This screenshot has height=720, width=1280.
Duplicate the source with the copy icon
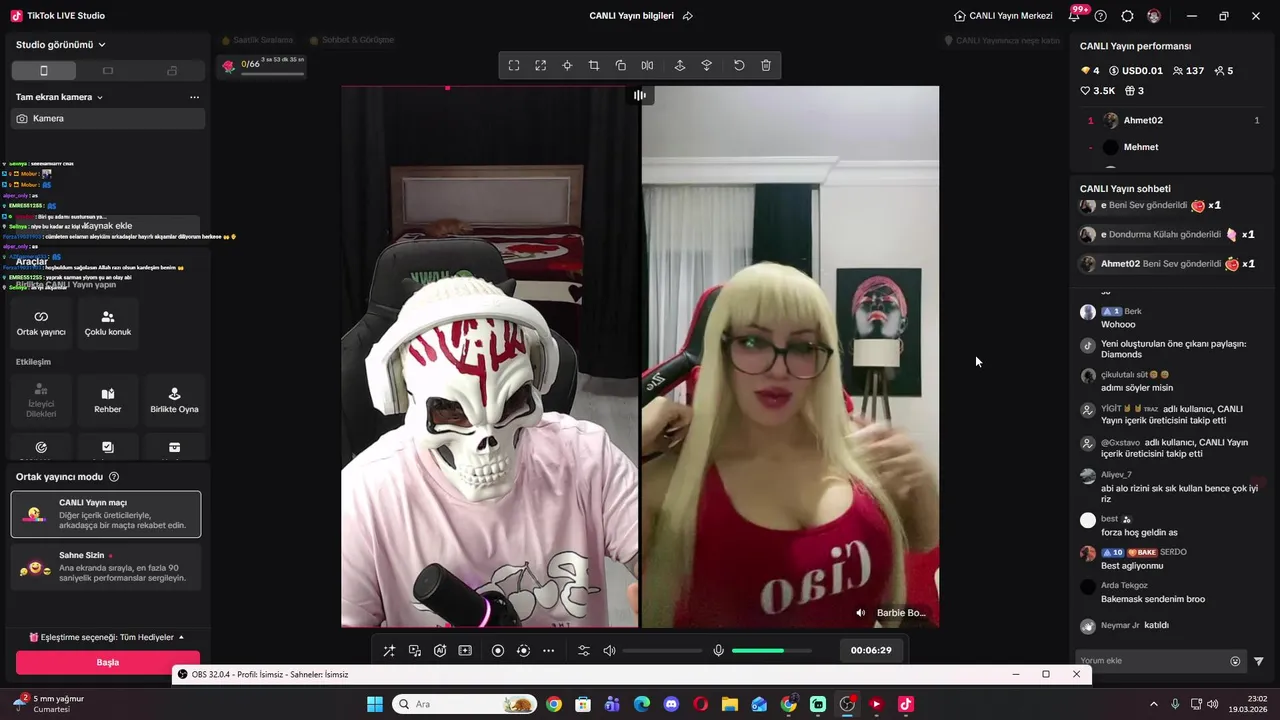[621, 65]
